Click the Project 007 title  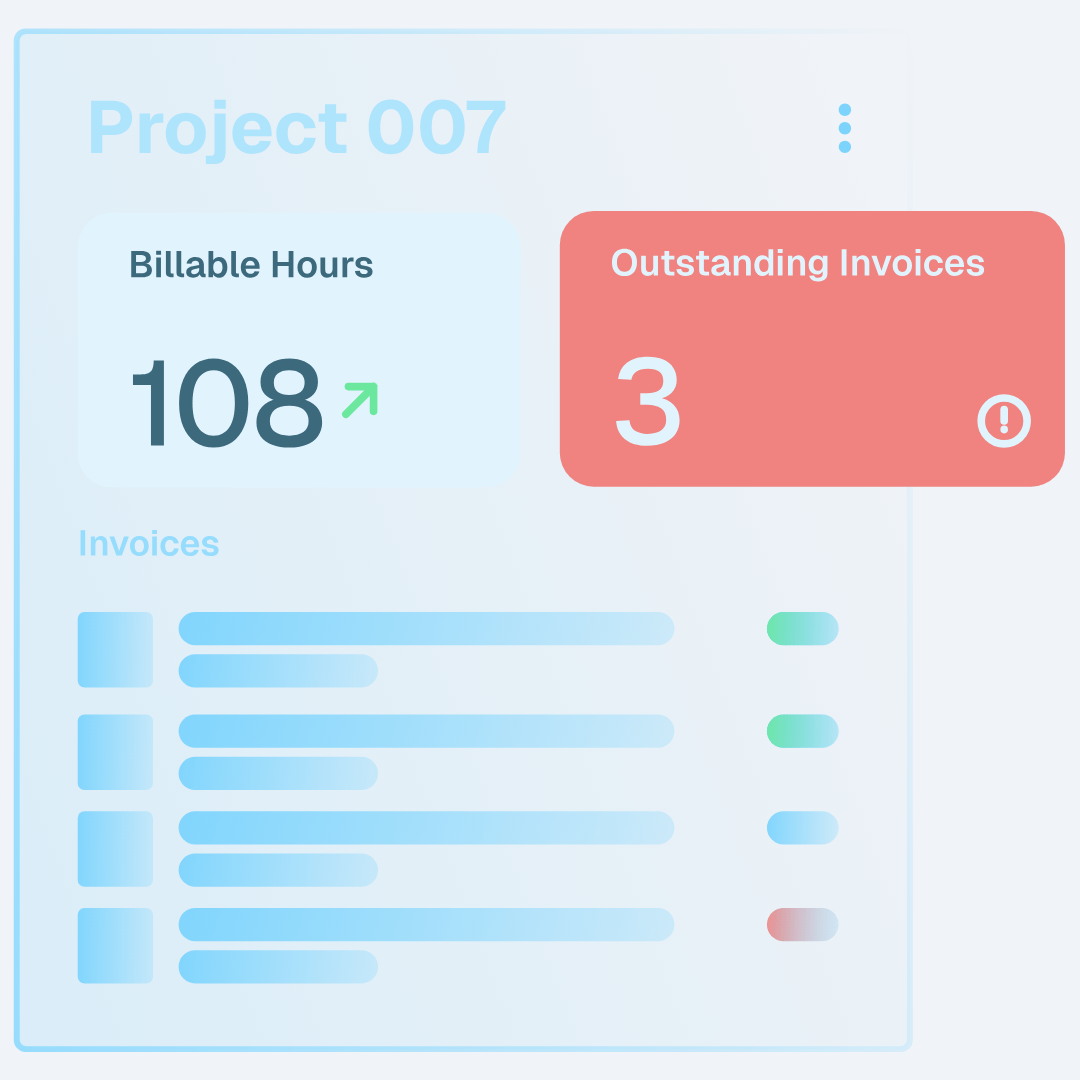pyautogui.click(x=297, y=128)
